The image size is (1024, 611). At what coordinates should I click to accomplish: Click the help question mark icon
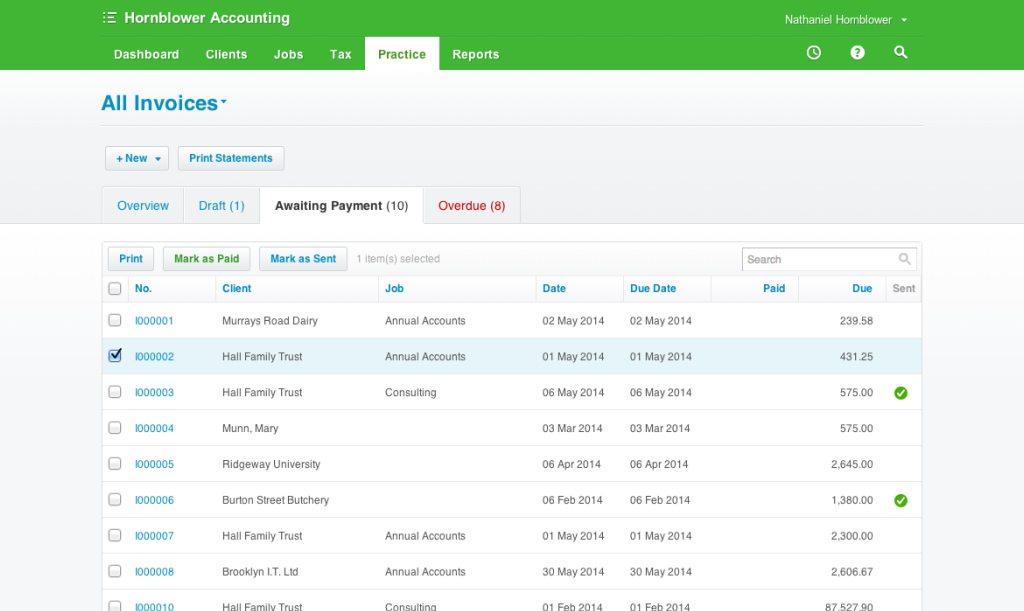tap(857, 52)
